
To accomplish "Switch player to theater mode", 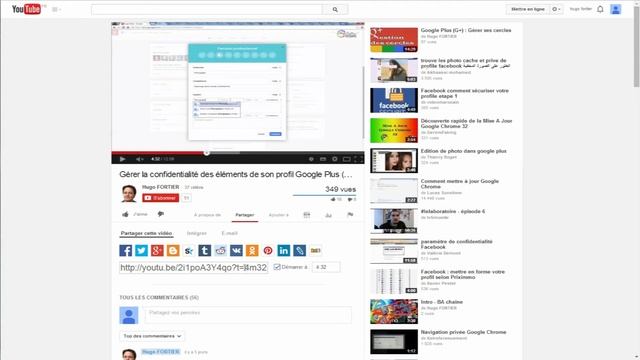I will [x=347, y=159].
